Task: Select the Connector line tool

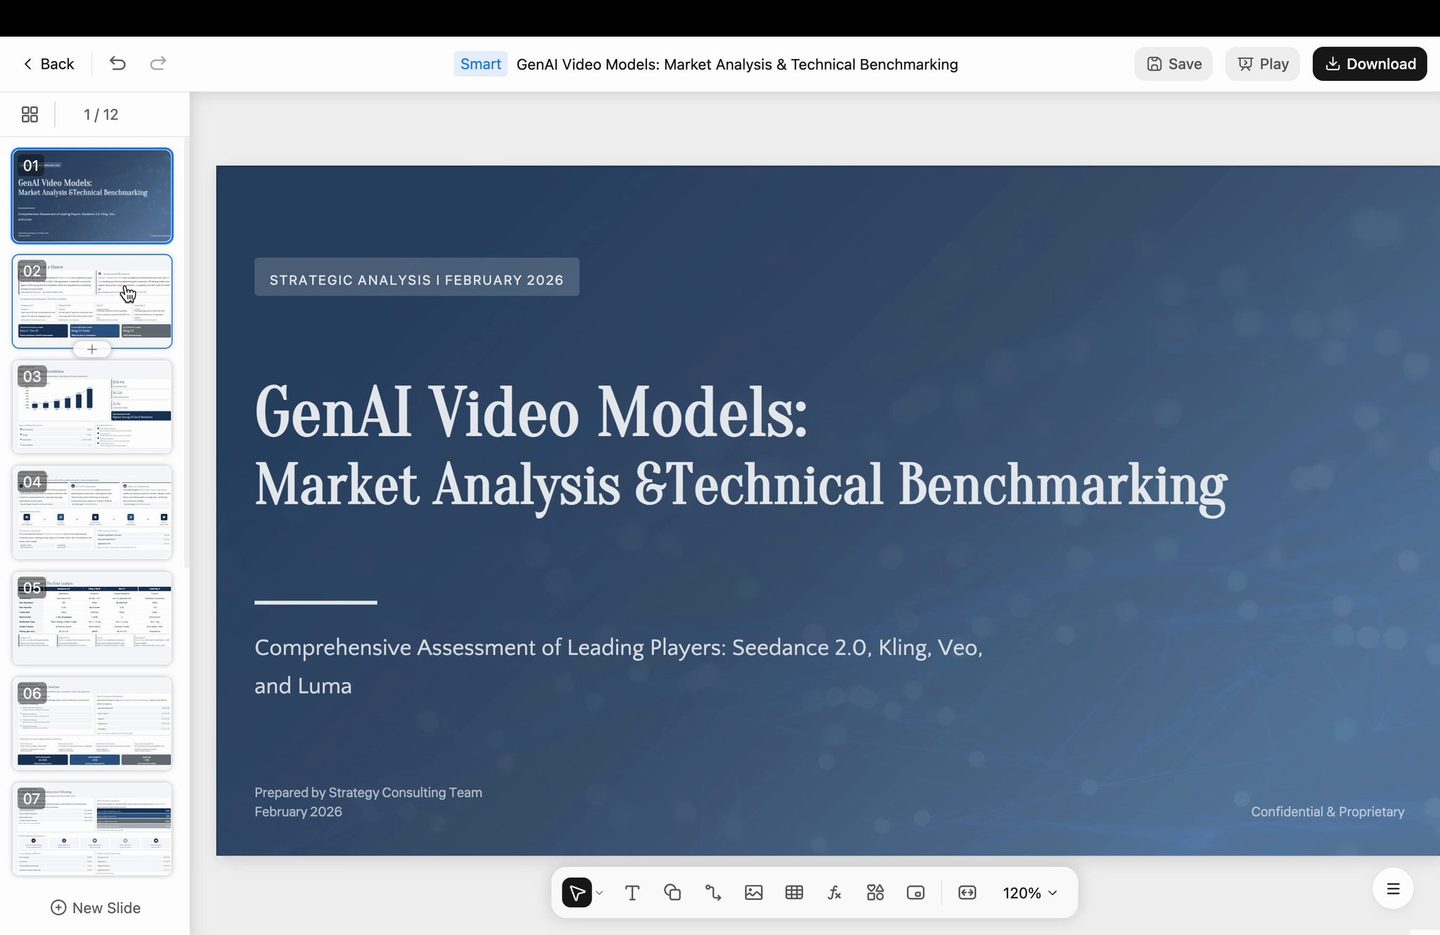Action: click(713, 893)
